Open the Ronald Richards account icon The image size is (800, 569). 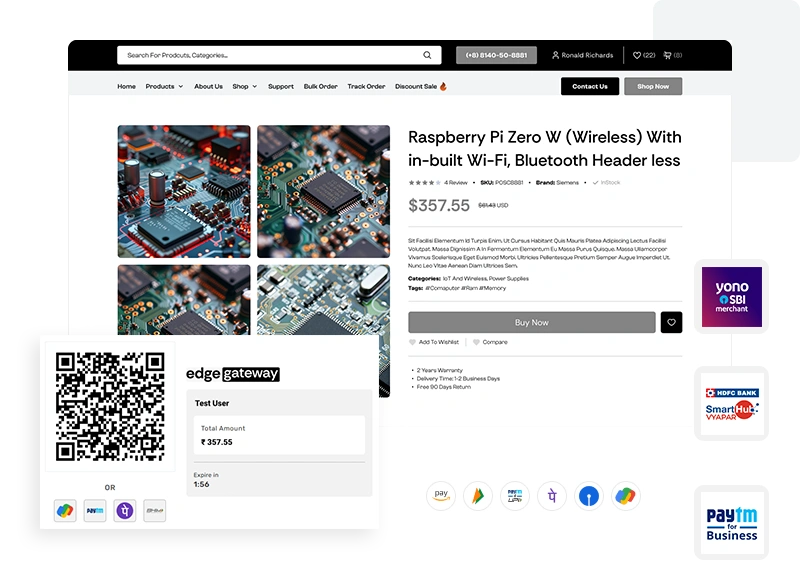(x=556, y=55)
